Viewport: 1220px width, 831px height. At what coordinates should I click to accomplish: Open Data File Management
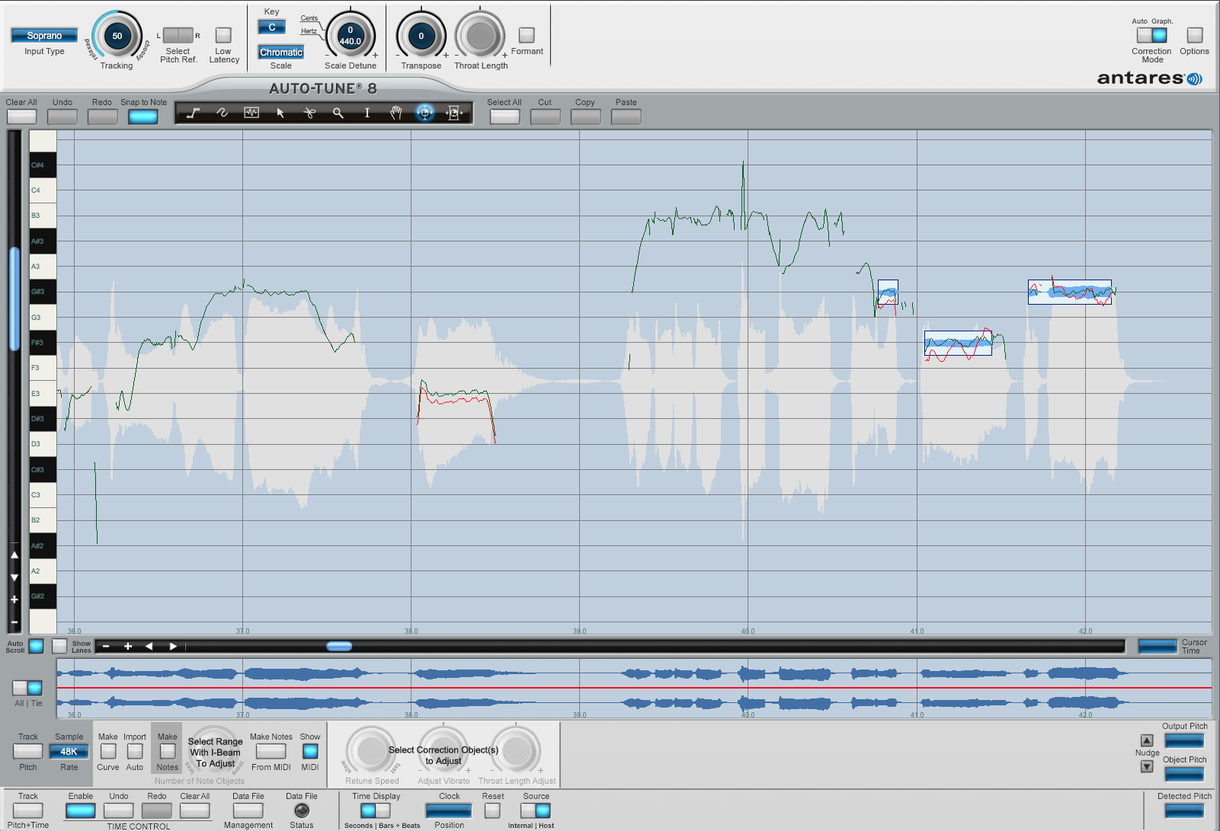pos(248,810)
